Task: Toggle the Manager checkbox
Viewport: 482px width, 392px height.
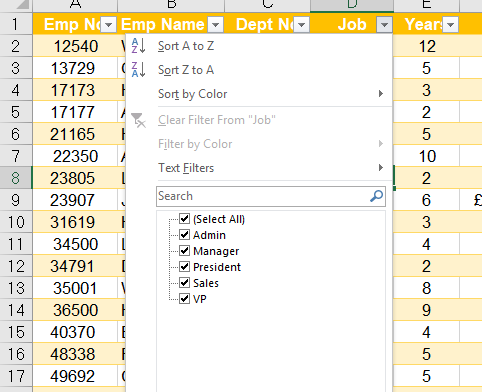Action: coord(184,251)
